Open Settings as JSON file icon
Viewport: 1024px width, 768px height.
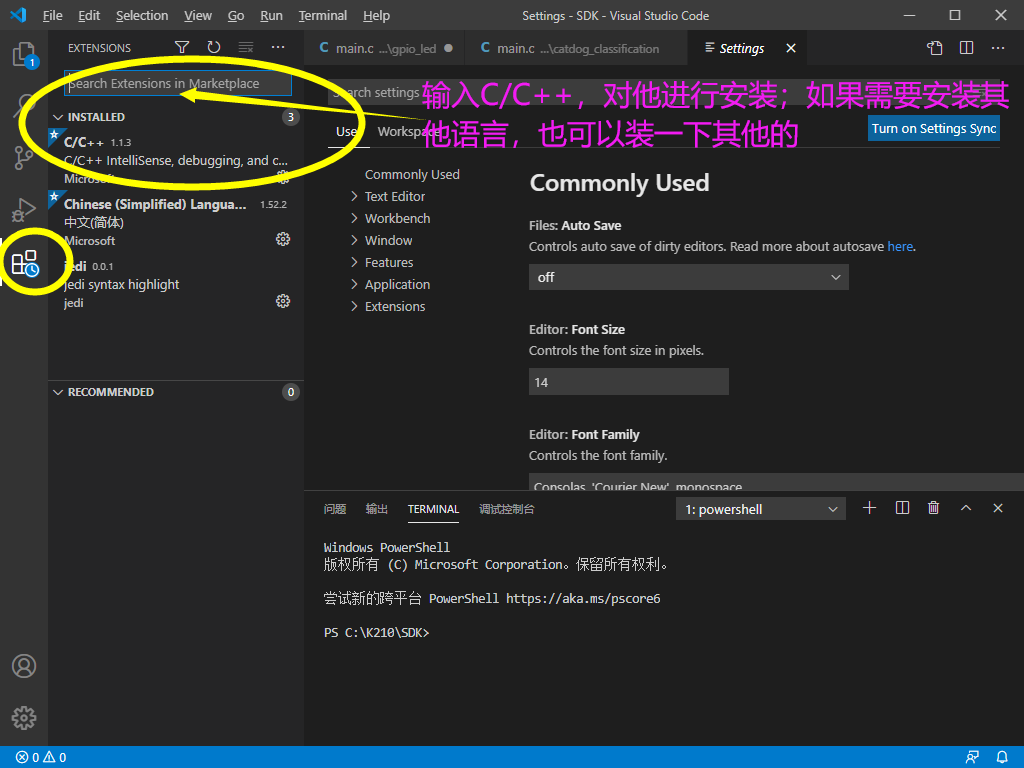coord(935,48)
